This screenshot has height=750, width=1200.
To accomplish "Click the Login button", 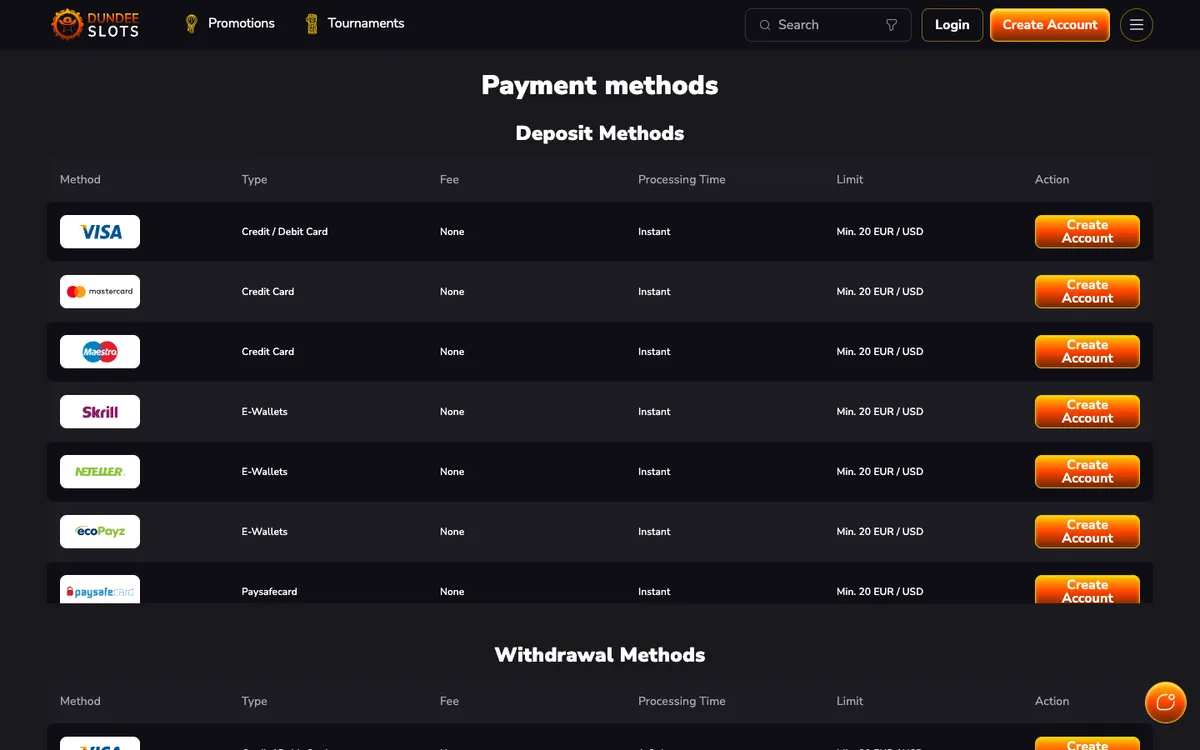I will coord(952,25).
